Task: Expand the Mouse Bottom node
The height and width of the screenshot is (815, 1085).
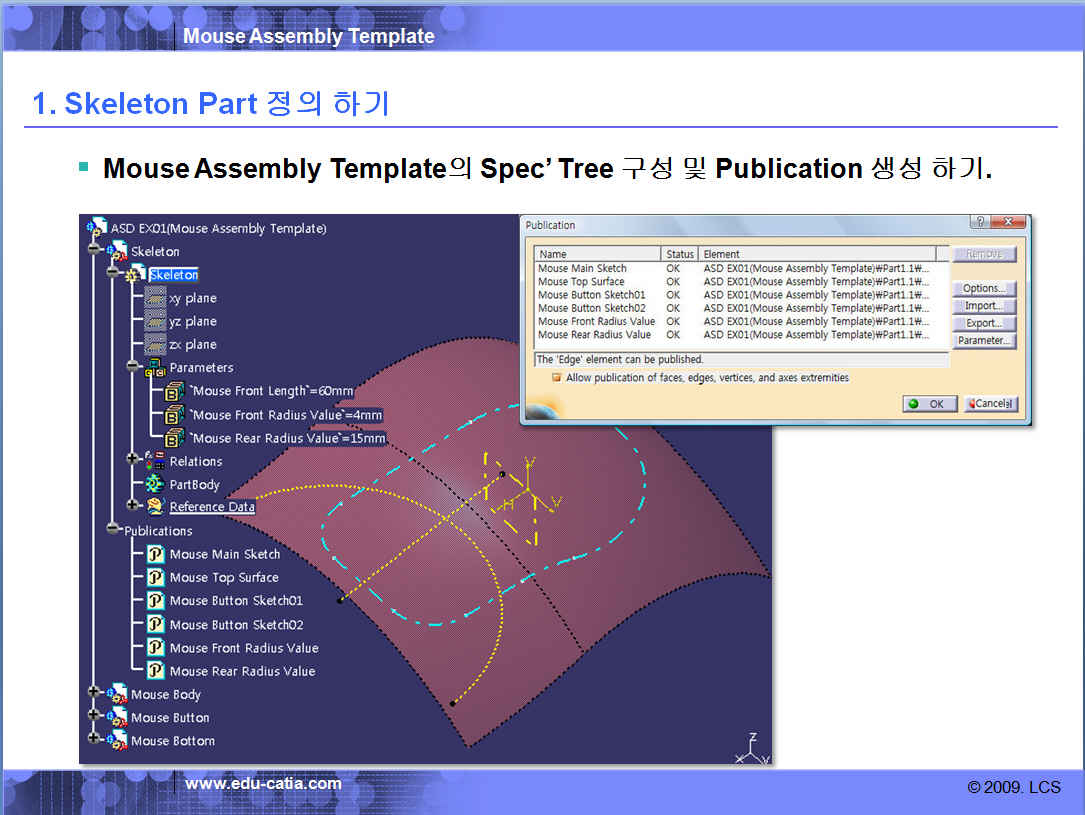Action: 93,738
